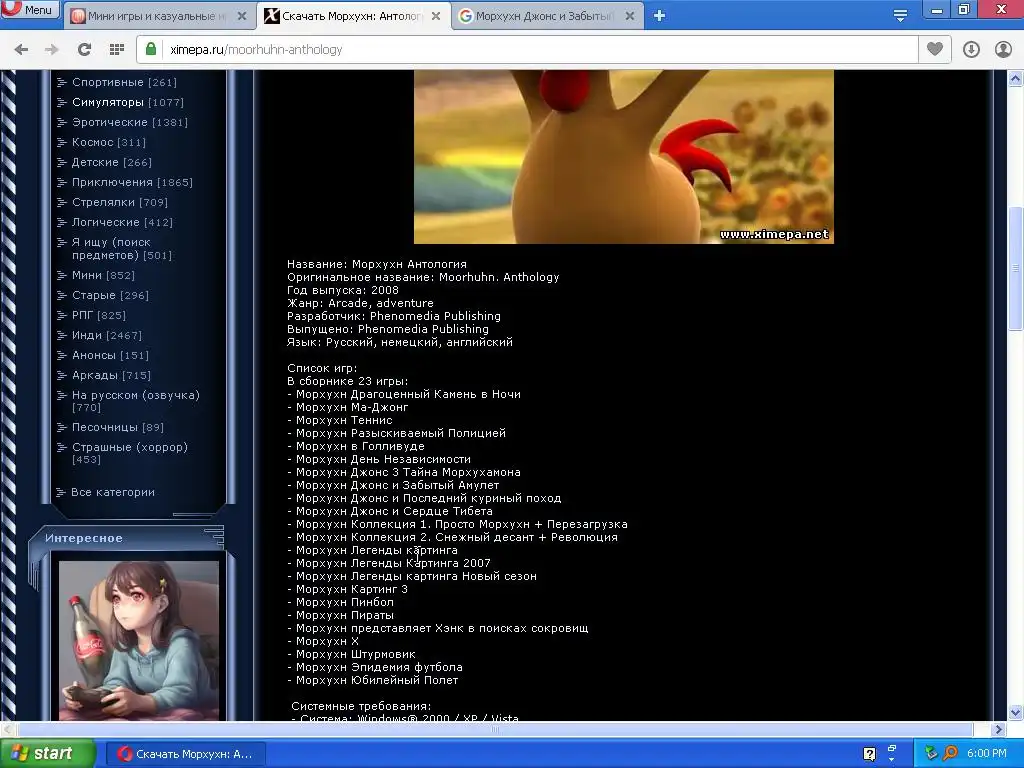Open the Speed Dial grid
Image resolution: width=1024 pixels, height=768 pixels.
[x=117, y=50]
